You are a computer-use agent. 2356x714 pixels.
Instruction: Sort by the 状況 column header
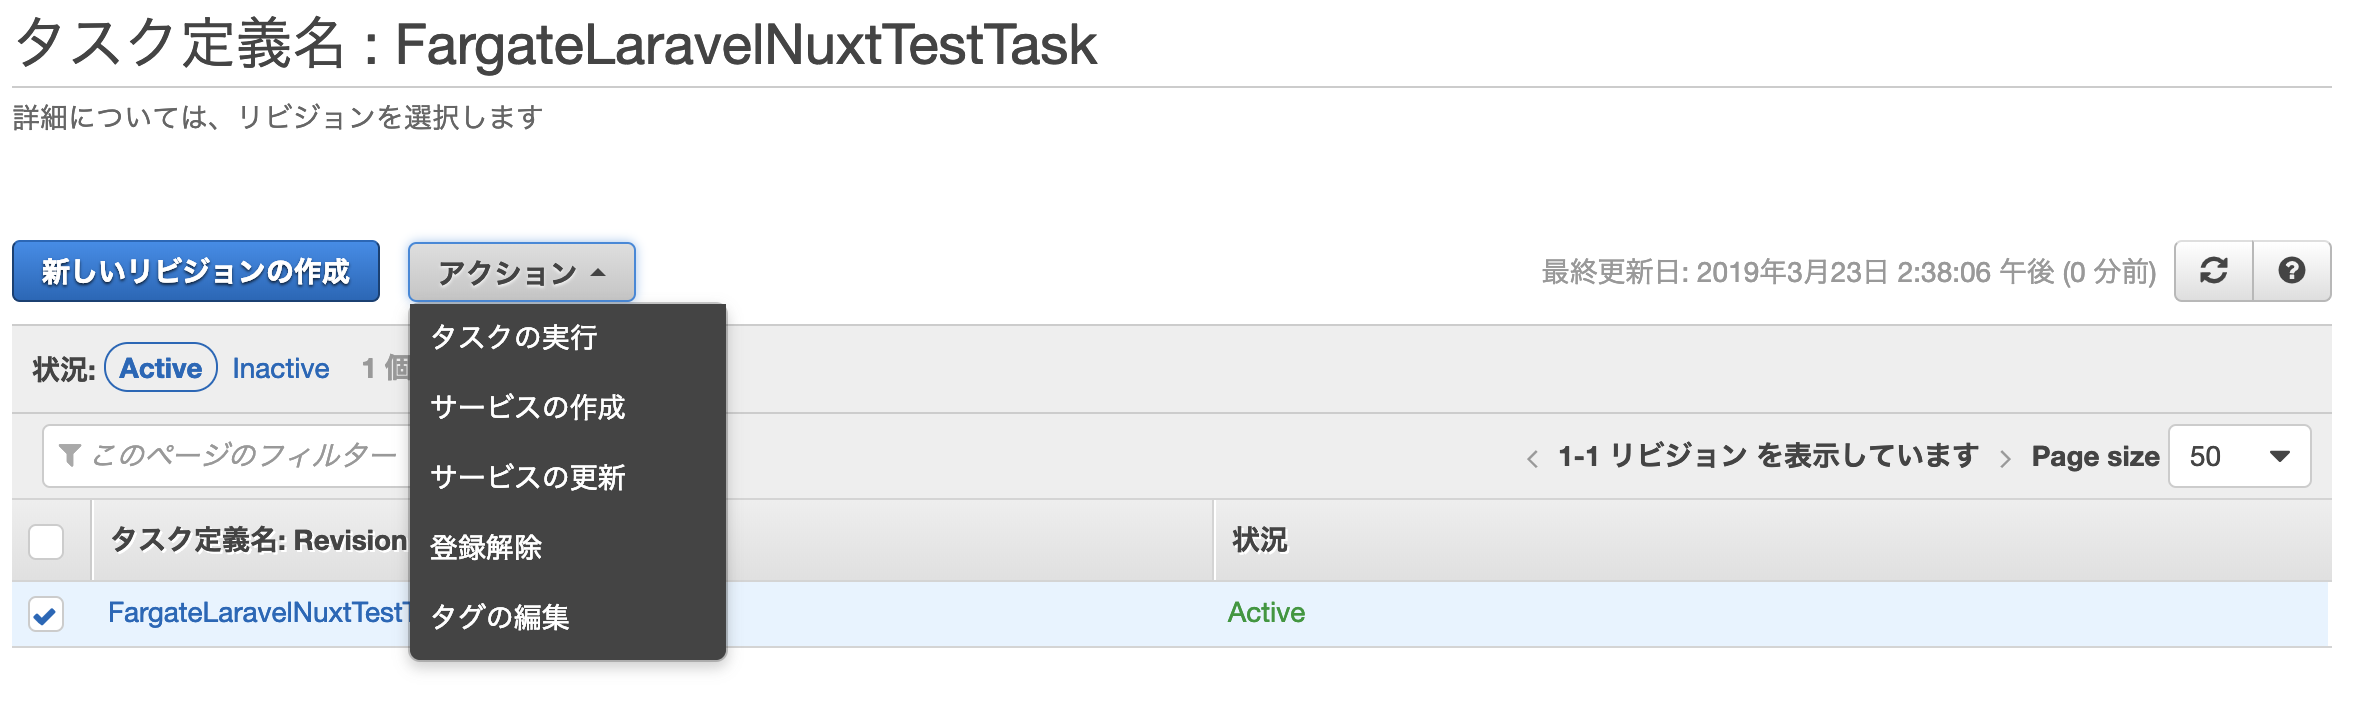pos(1259,541)
